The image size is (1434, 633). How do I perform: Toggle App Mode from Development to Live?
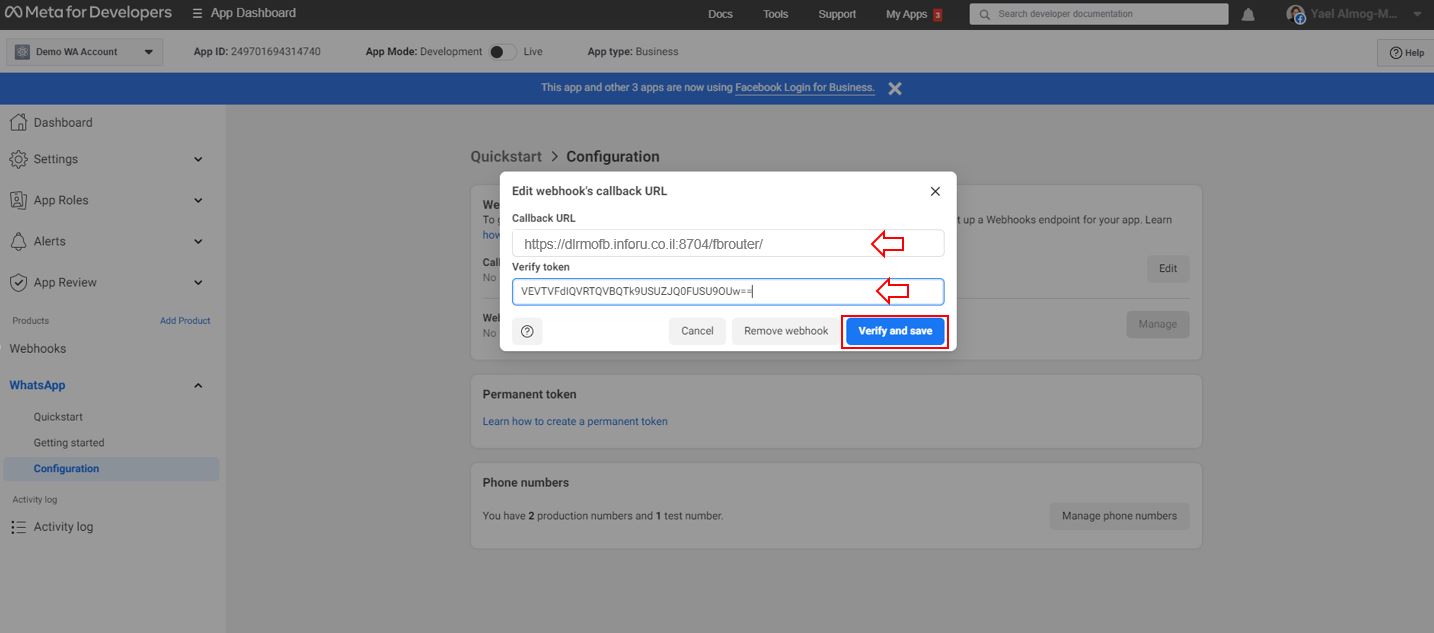502,52
